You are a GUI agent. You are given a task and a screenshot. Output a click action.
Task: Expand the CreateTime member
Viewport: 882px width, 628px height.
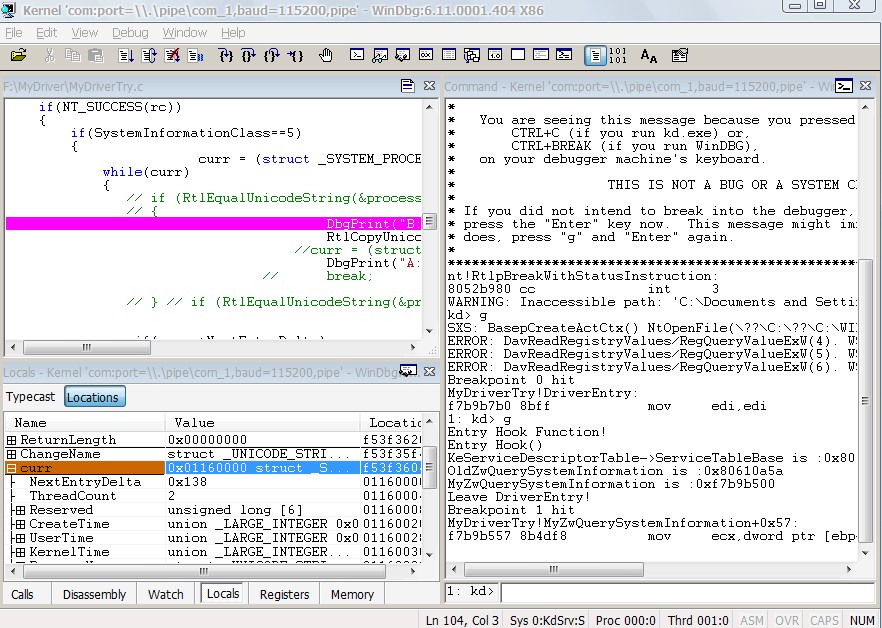coord(20,524)
